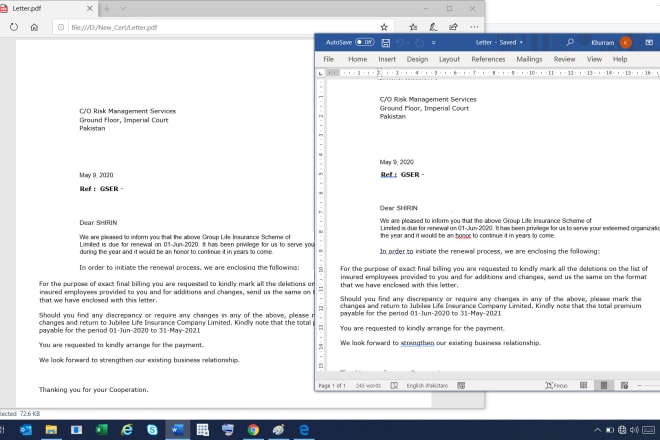Open File Explorer from the taskbar
660x440 pixels.
tap(51, 430)
